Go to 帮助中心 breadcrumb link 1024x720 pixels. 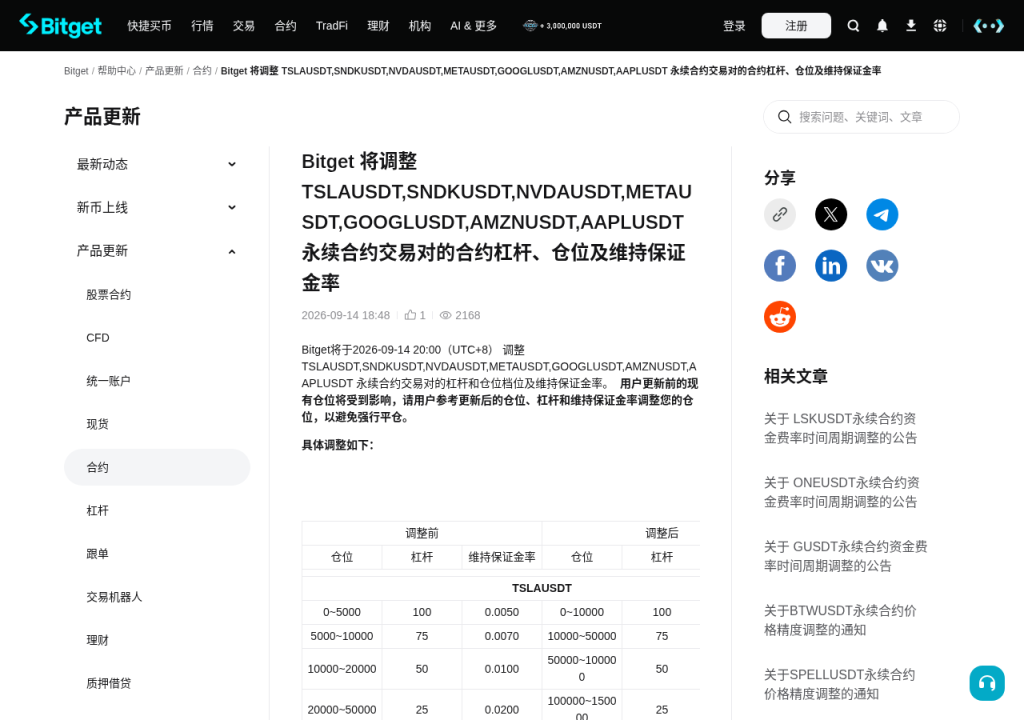coord(116,71)
